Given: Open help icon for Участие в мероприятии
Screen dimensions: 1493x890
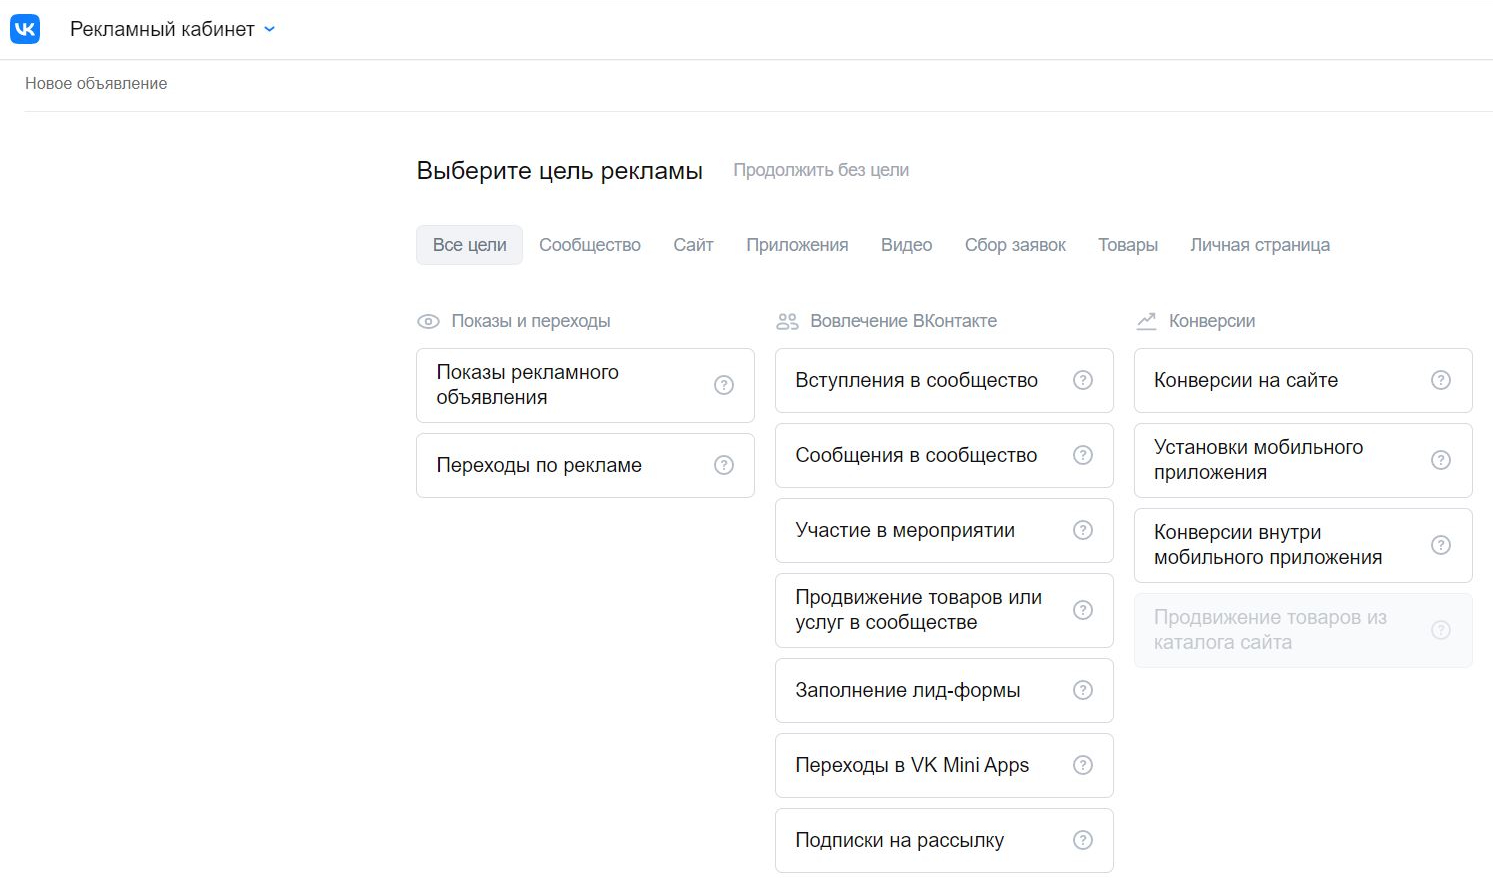Looking at the screenshot, I should 1083,530.
